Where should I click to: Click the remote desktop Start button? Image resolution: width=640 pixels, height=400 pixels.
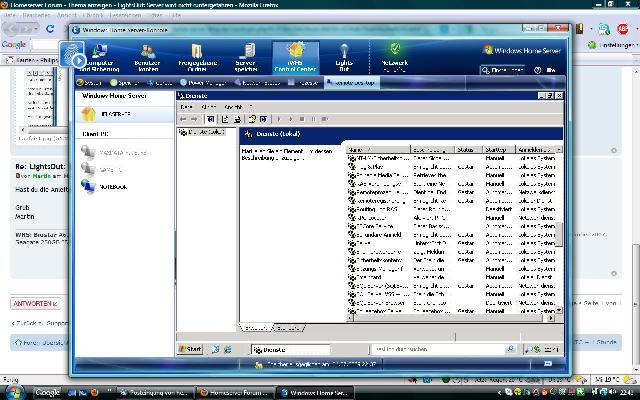(x=190, y=349)
